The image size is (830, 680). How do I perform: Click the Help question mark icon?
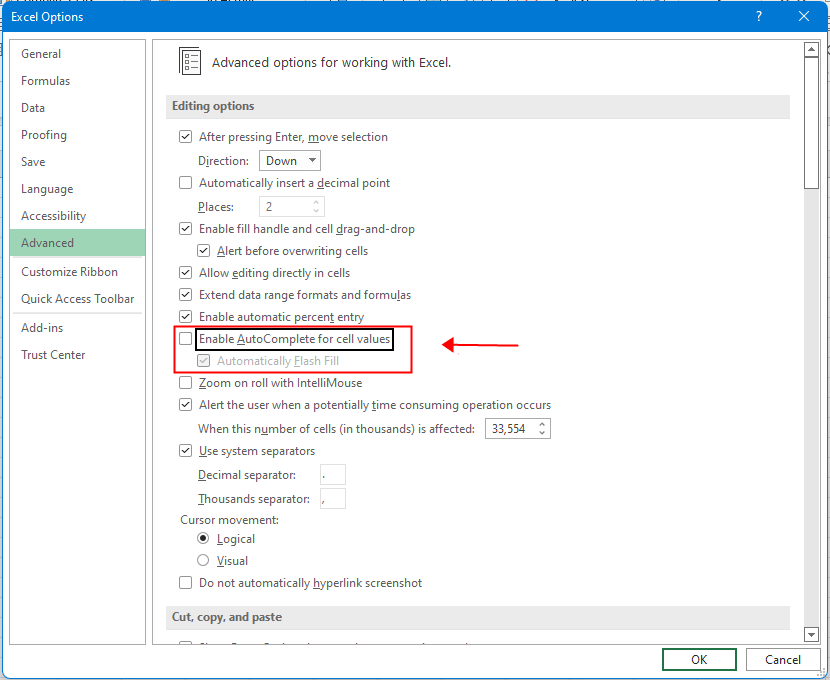[x=758, y=16]
